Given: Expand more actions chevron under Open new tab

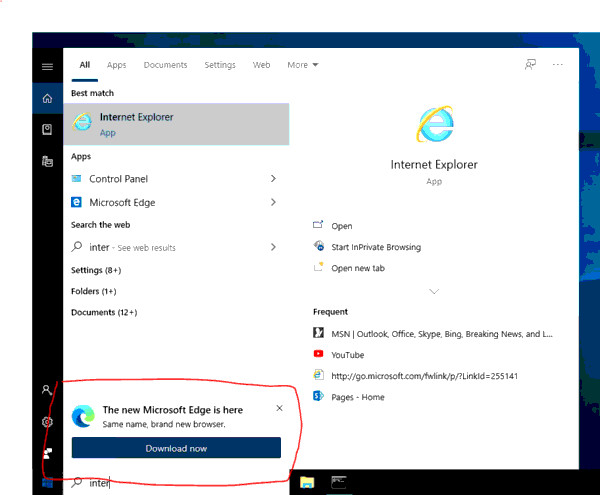Looking at the screenshot, I should 434,292.
